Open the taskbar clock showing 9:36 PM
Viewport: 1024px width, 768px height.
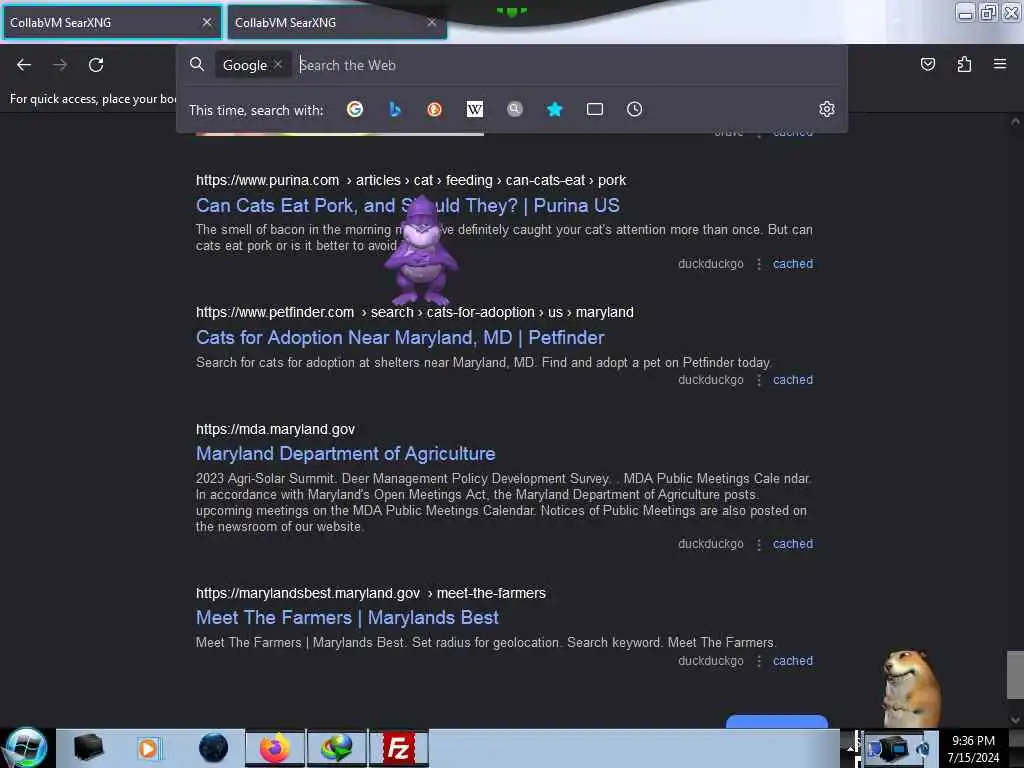[x=973, y=749]
